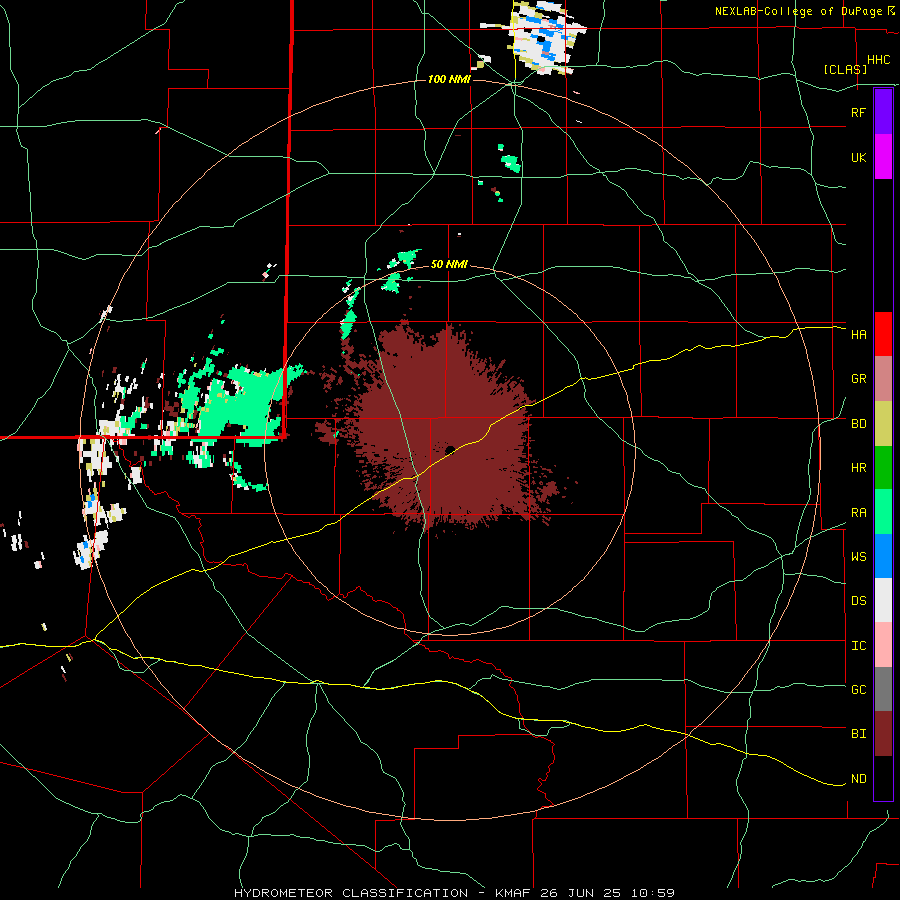The height and width of the screenshot is (900, 900).
Task: Click the BI brown legend swatch
Action: pos(883,734)
